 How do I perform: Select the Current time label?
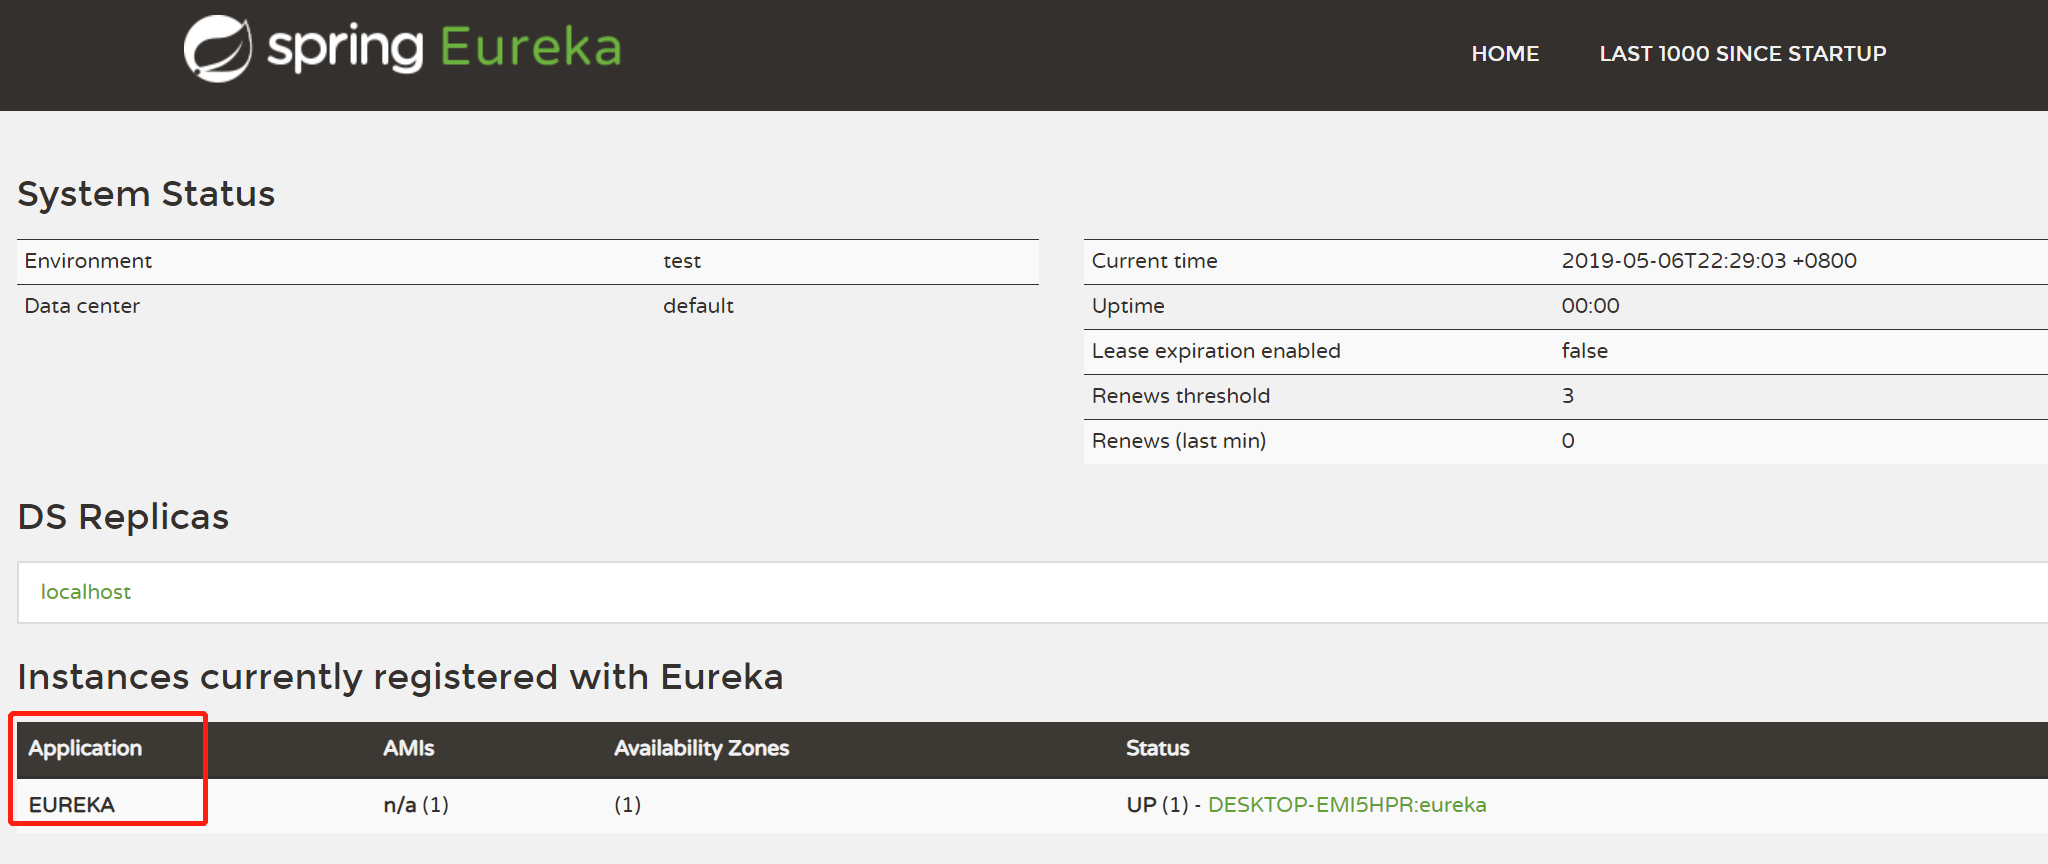[x=1154, y=261]
